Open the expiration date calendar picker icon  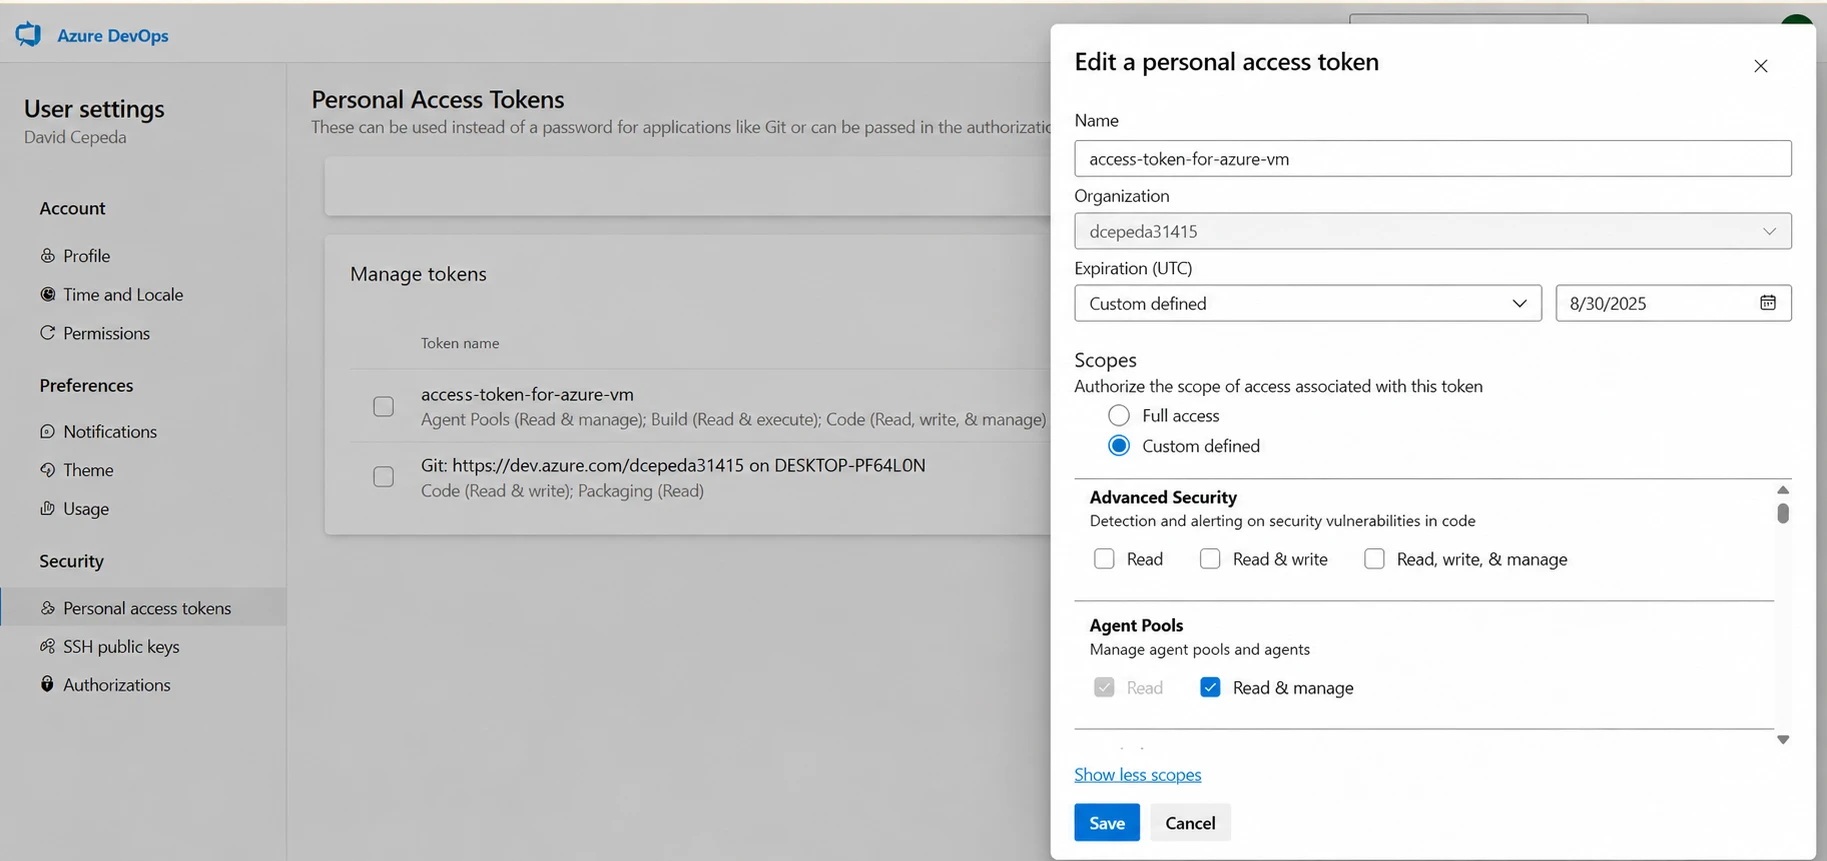click(1768, 303)
